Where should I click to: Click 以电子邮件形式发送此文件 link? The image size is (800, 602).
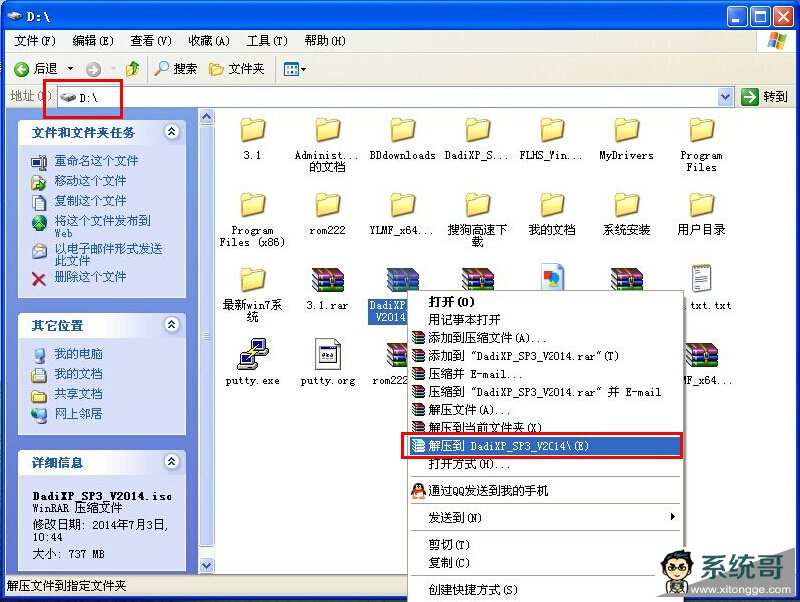(108, 254)
